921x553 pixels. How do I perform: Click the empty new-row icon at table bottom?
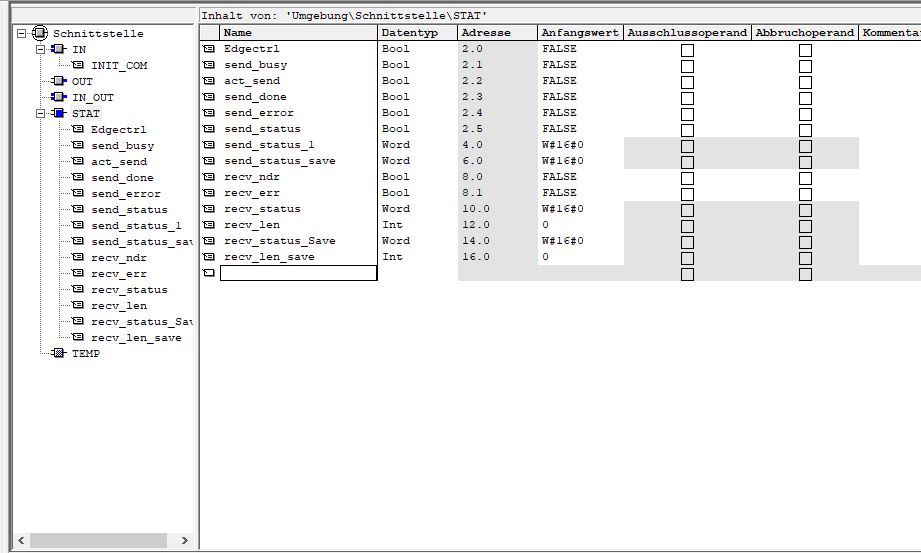(x=209, y=273)
